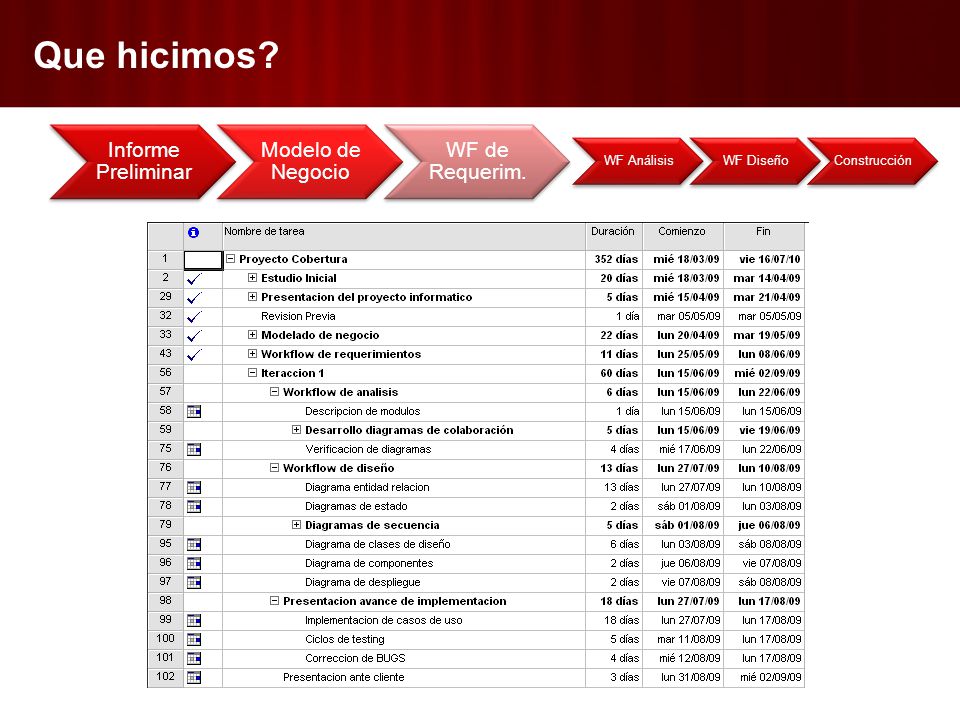Image resolution: width=960 pixels, height=720 pixels.
Task: Click the checkmark for Modelado de negocio
Action: (x=194, y=336)
